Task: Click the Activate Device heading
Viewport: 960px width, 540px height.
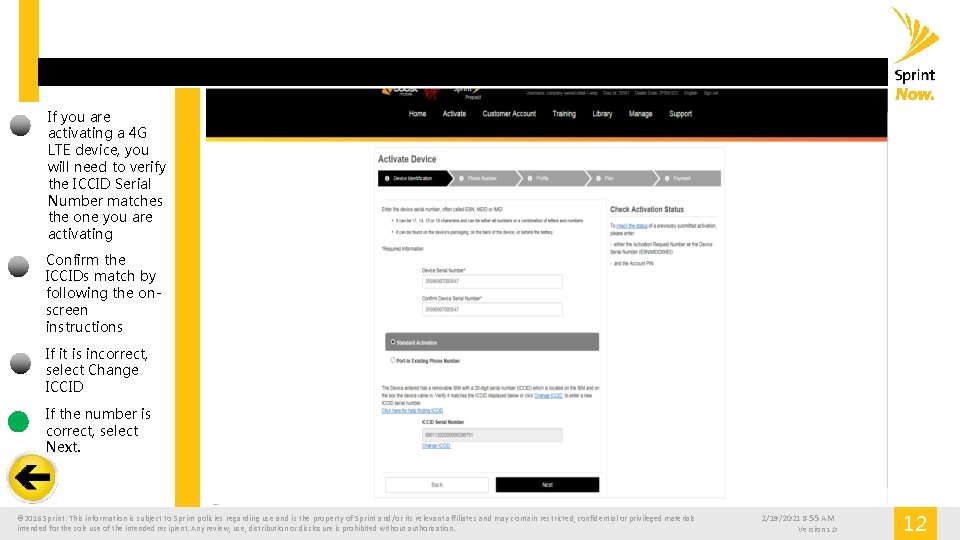Action: (407, 159)
